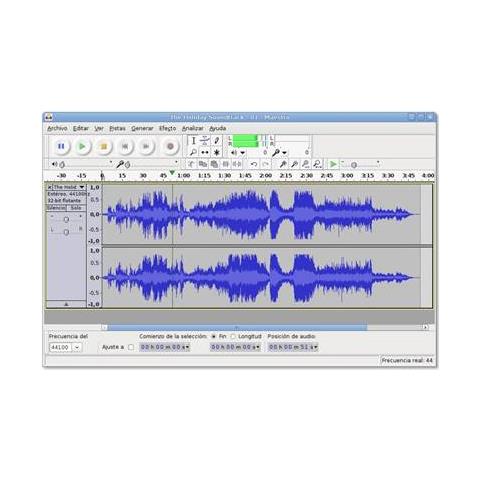Image resolution: width=480 pixels, height=480 pixels.
Task: Select the Selection (I-beam) tool
Action: pos(193,141)
